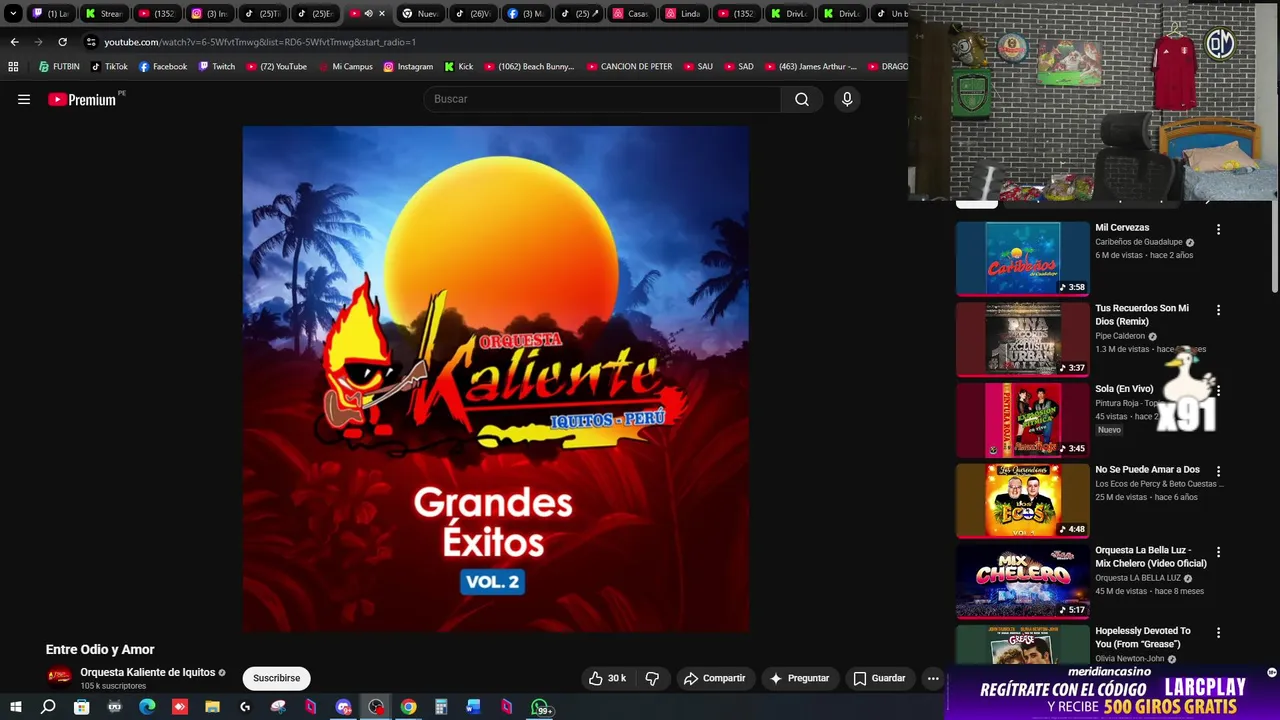Open the Facebook bookmark
The height and width of the screenshot is (720, 1280).
click(163, 67)
